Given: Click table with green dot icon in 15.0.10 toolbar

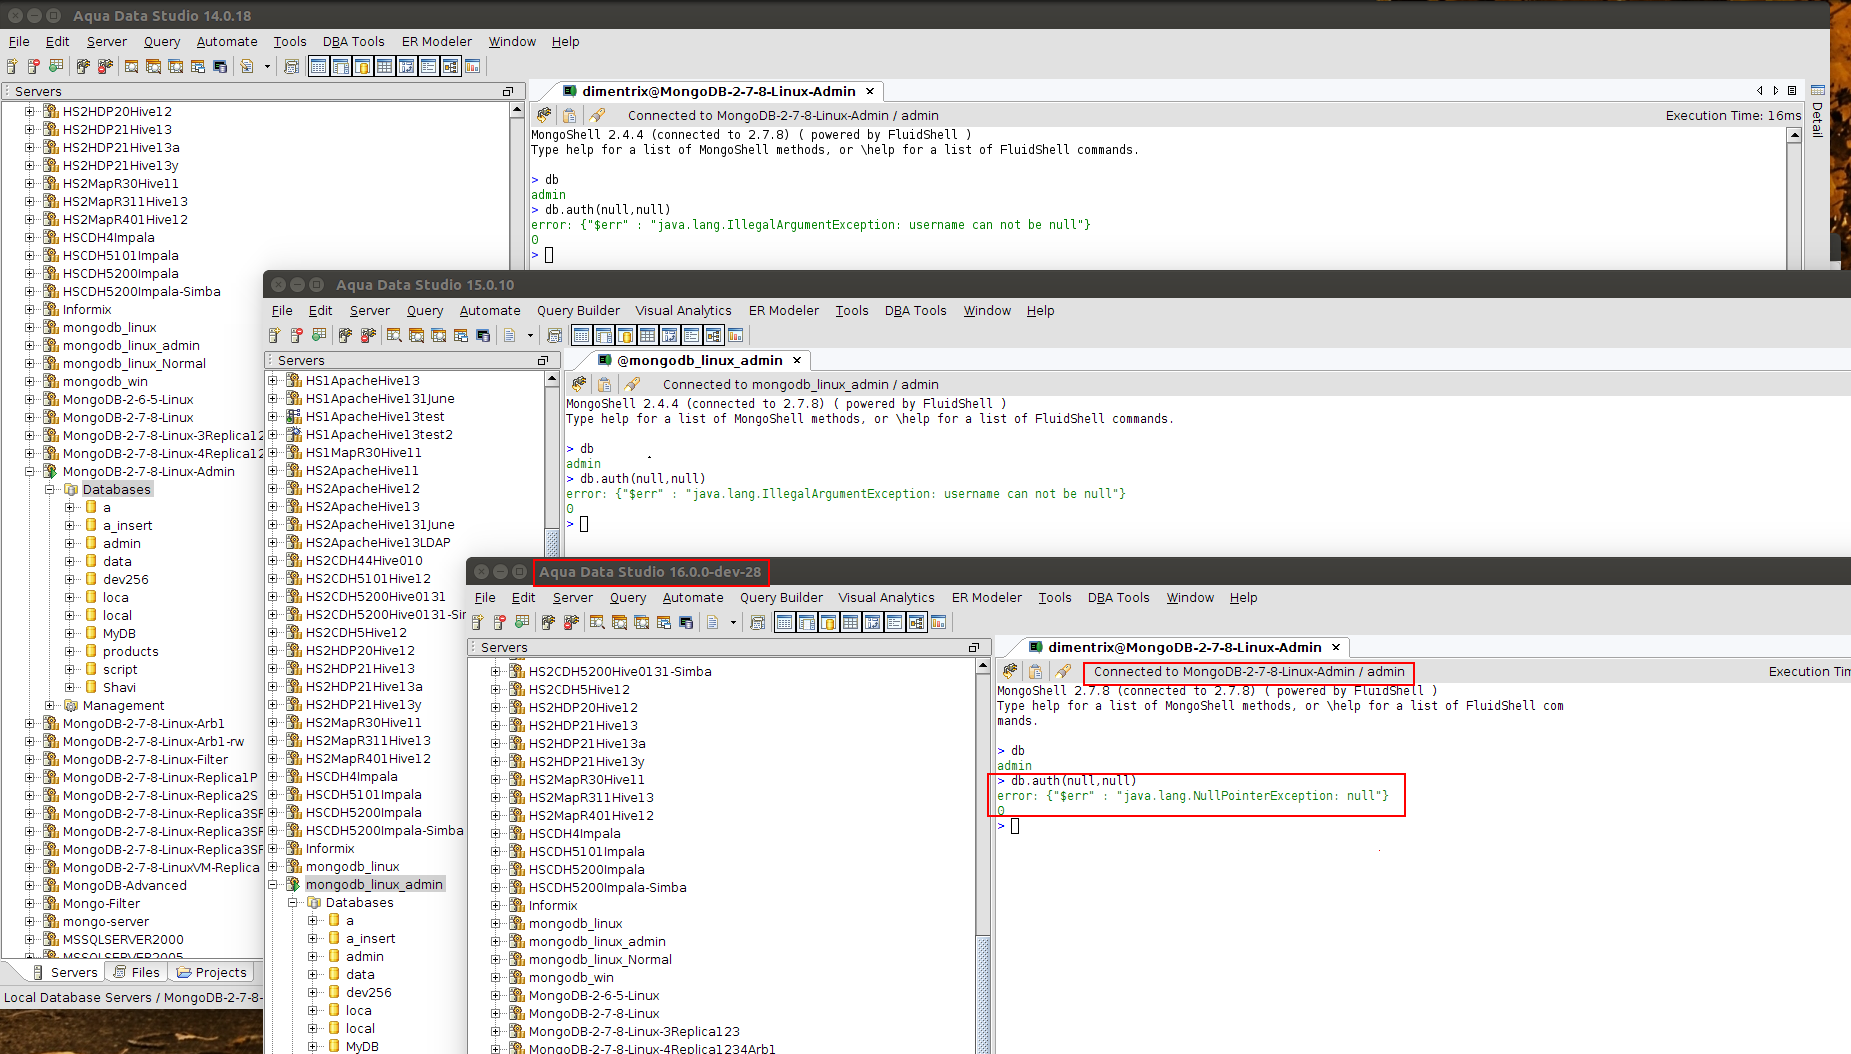Looking at the screenshot, I should pyautogui.click(x=319, y=335).
